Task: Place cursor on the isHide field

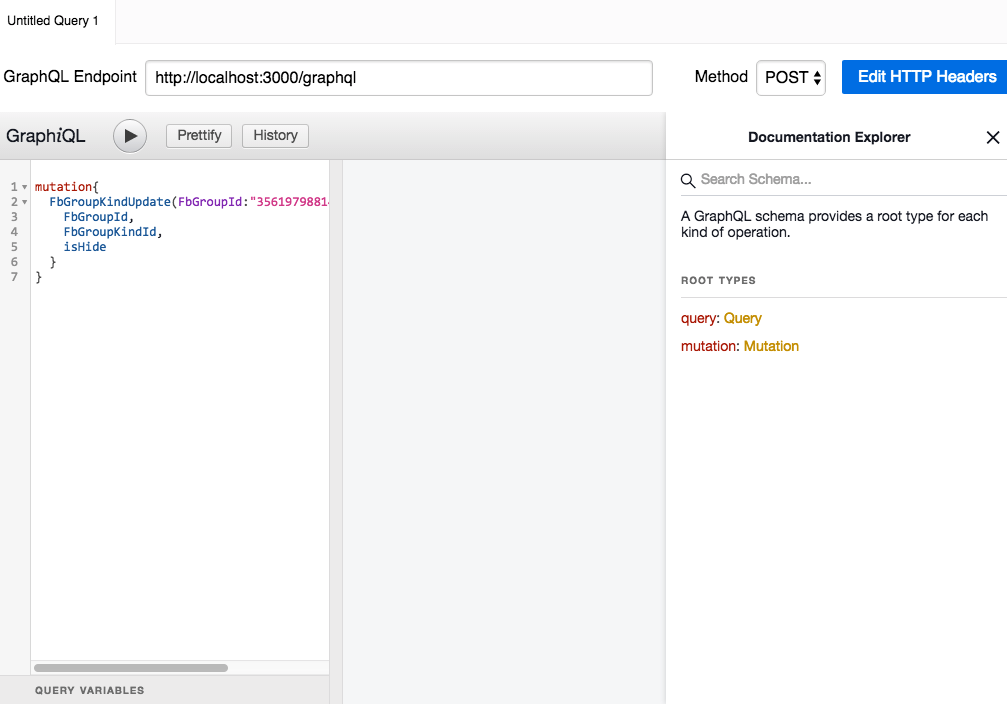Action: pos(84,247)
